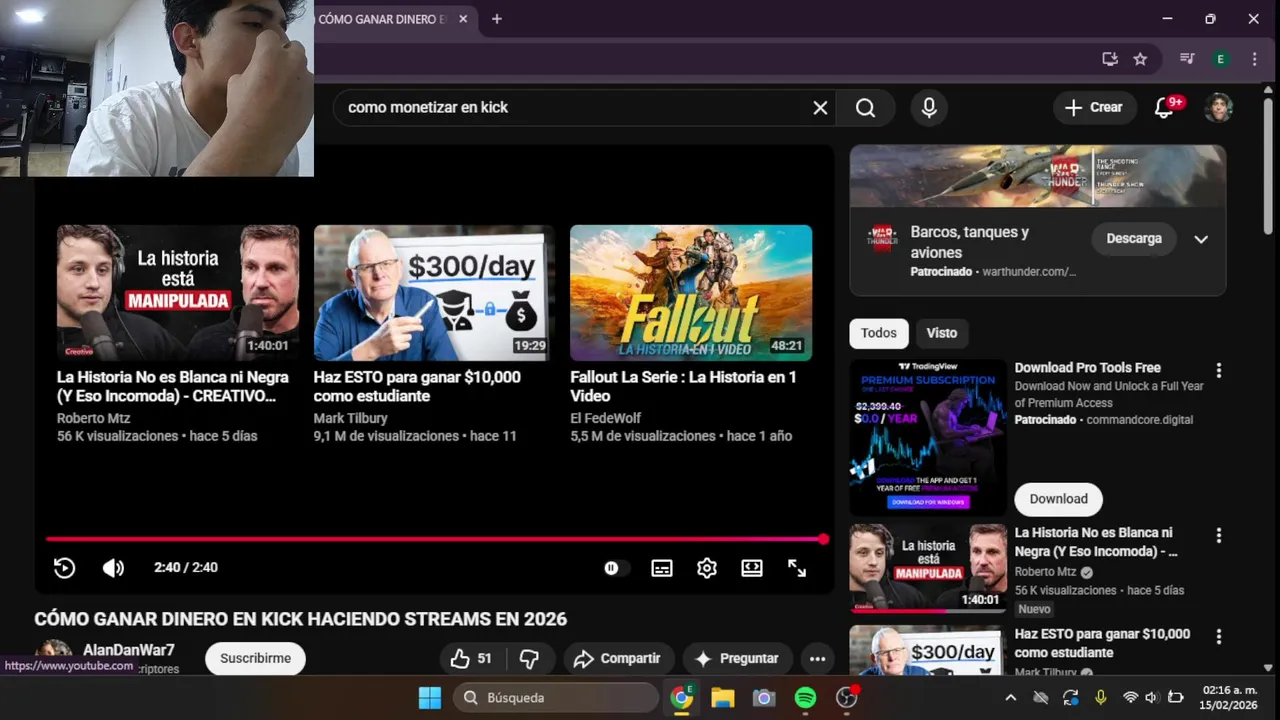Click the War Thunder ad banner image
Image resolution: width=1280 pixels, height=720 pixels.
pyautogui.click(x=1038, y=176)
